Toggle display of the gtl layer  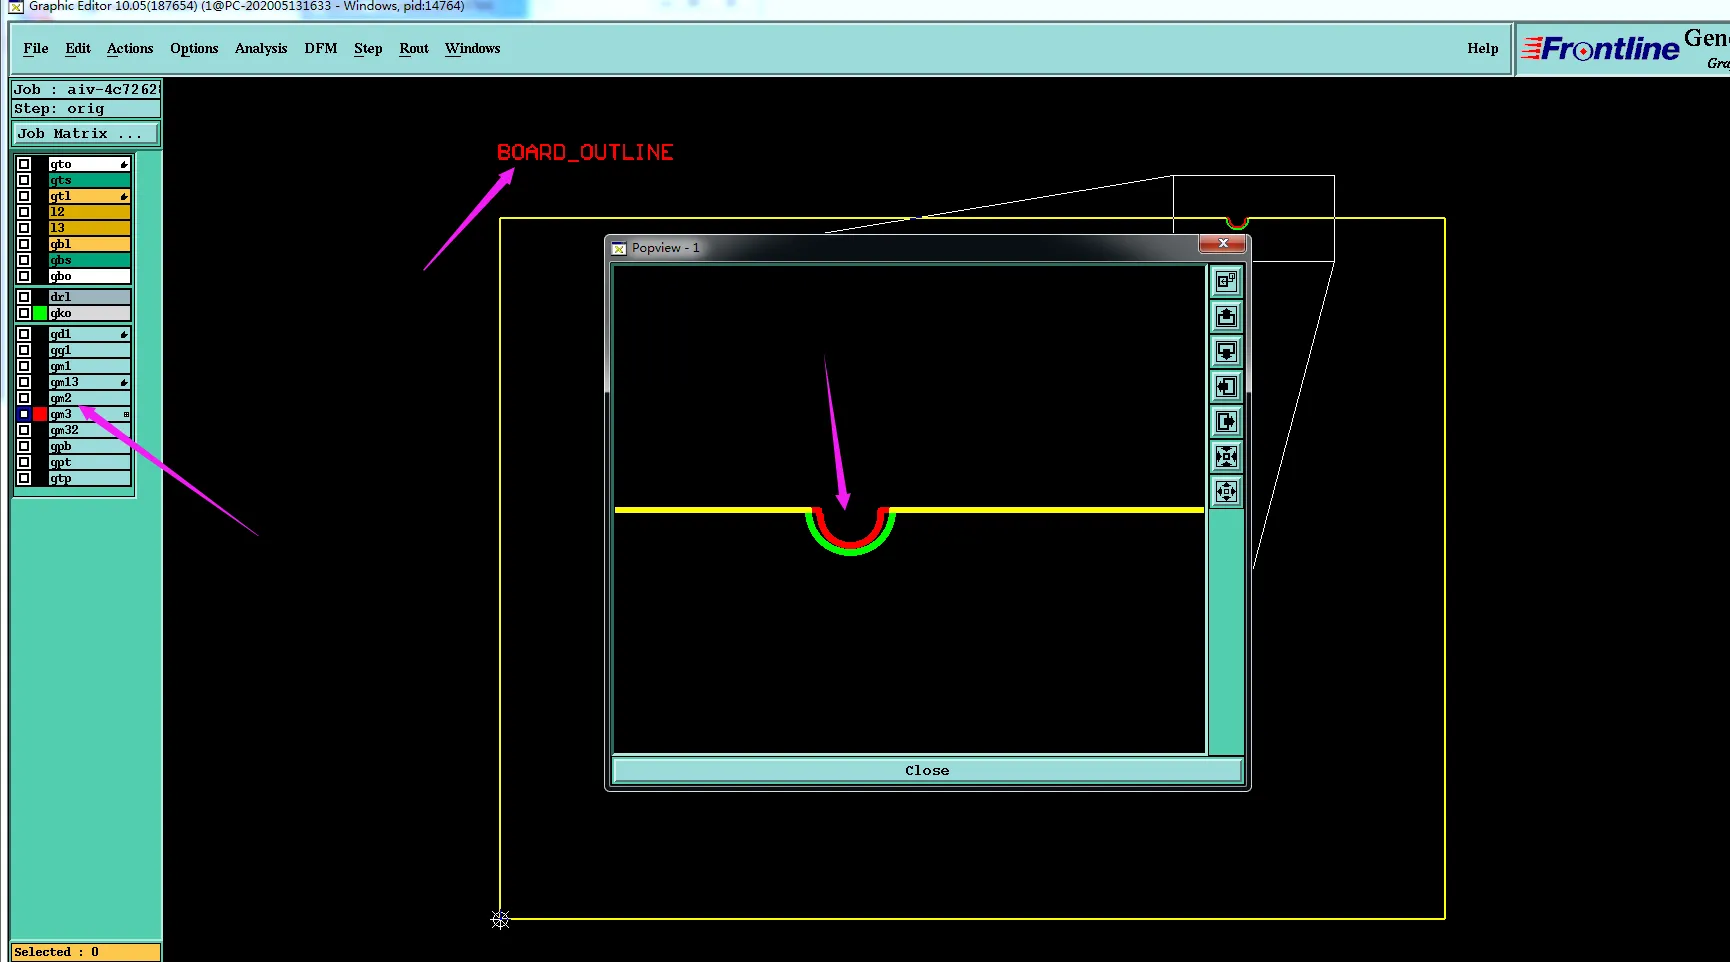(24, 196)
